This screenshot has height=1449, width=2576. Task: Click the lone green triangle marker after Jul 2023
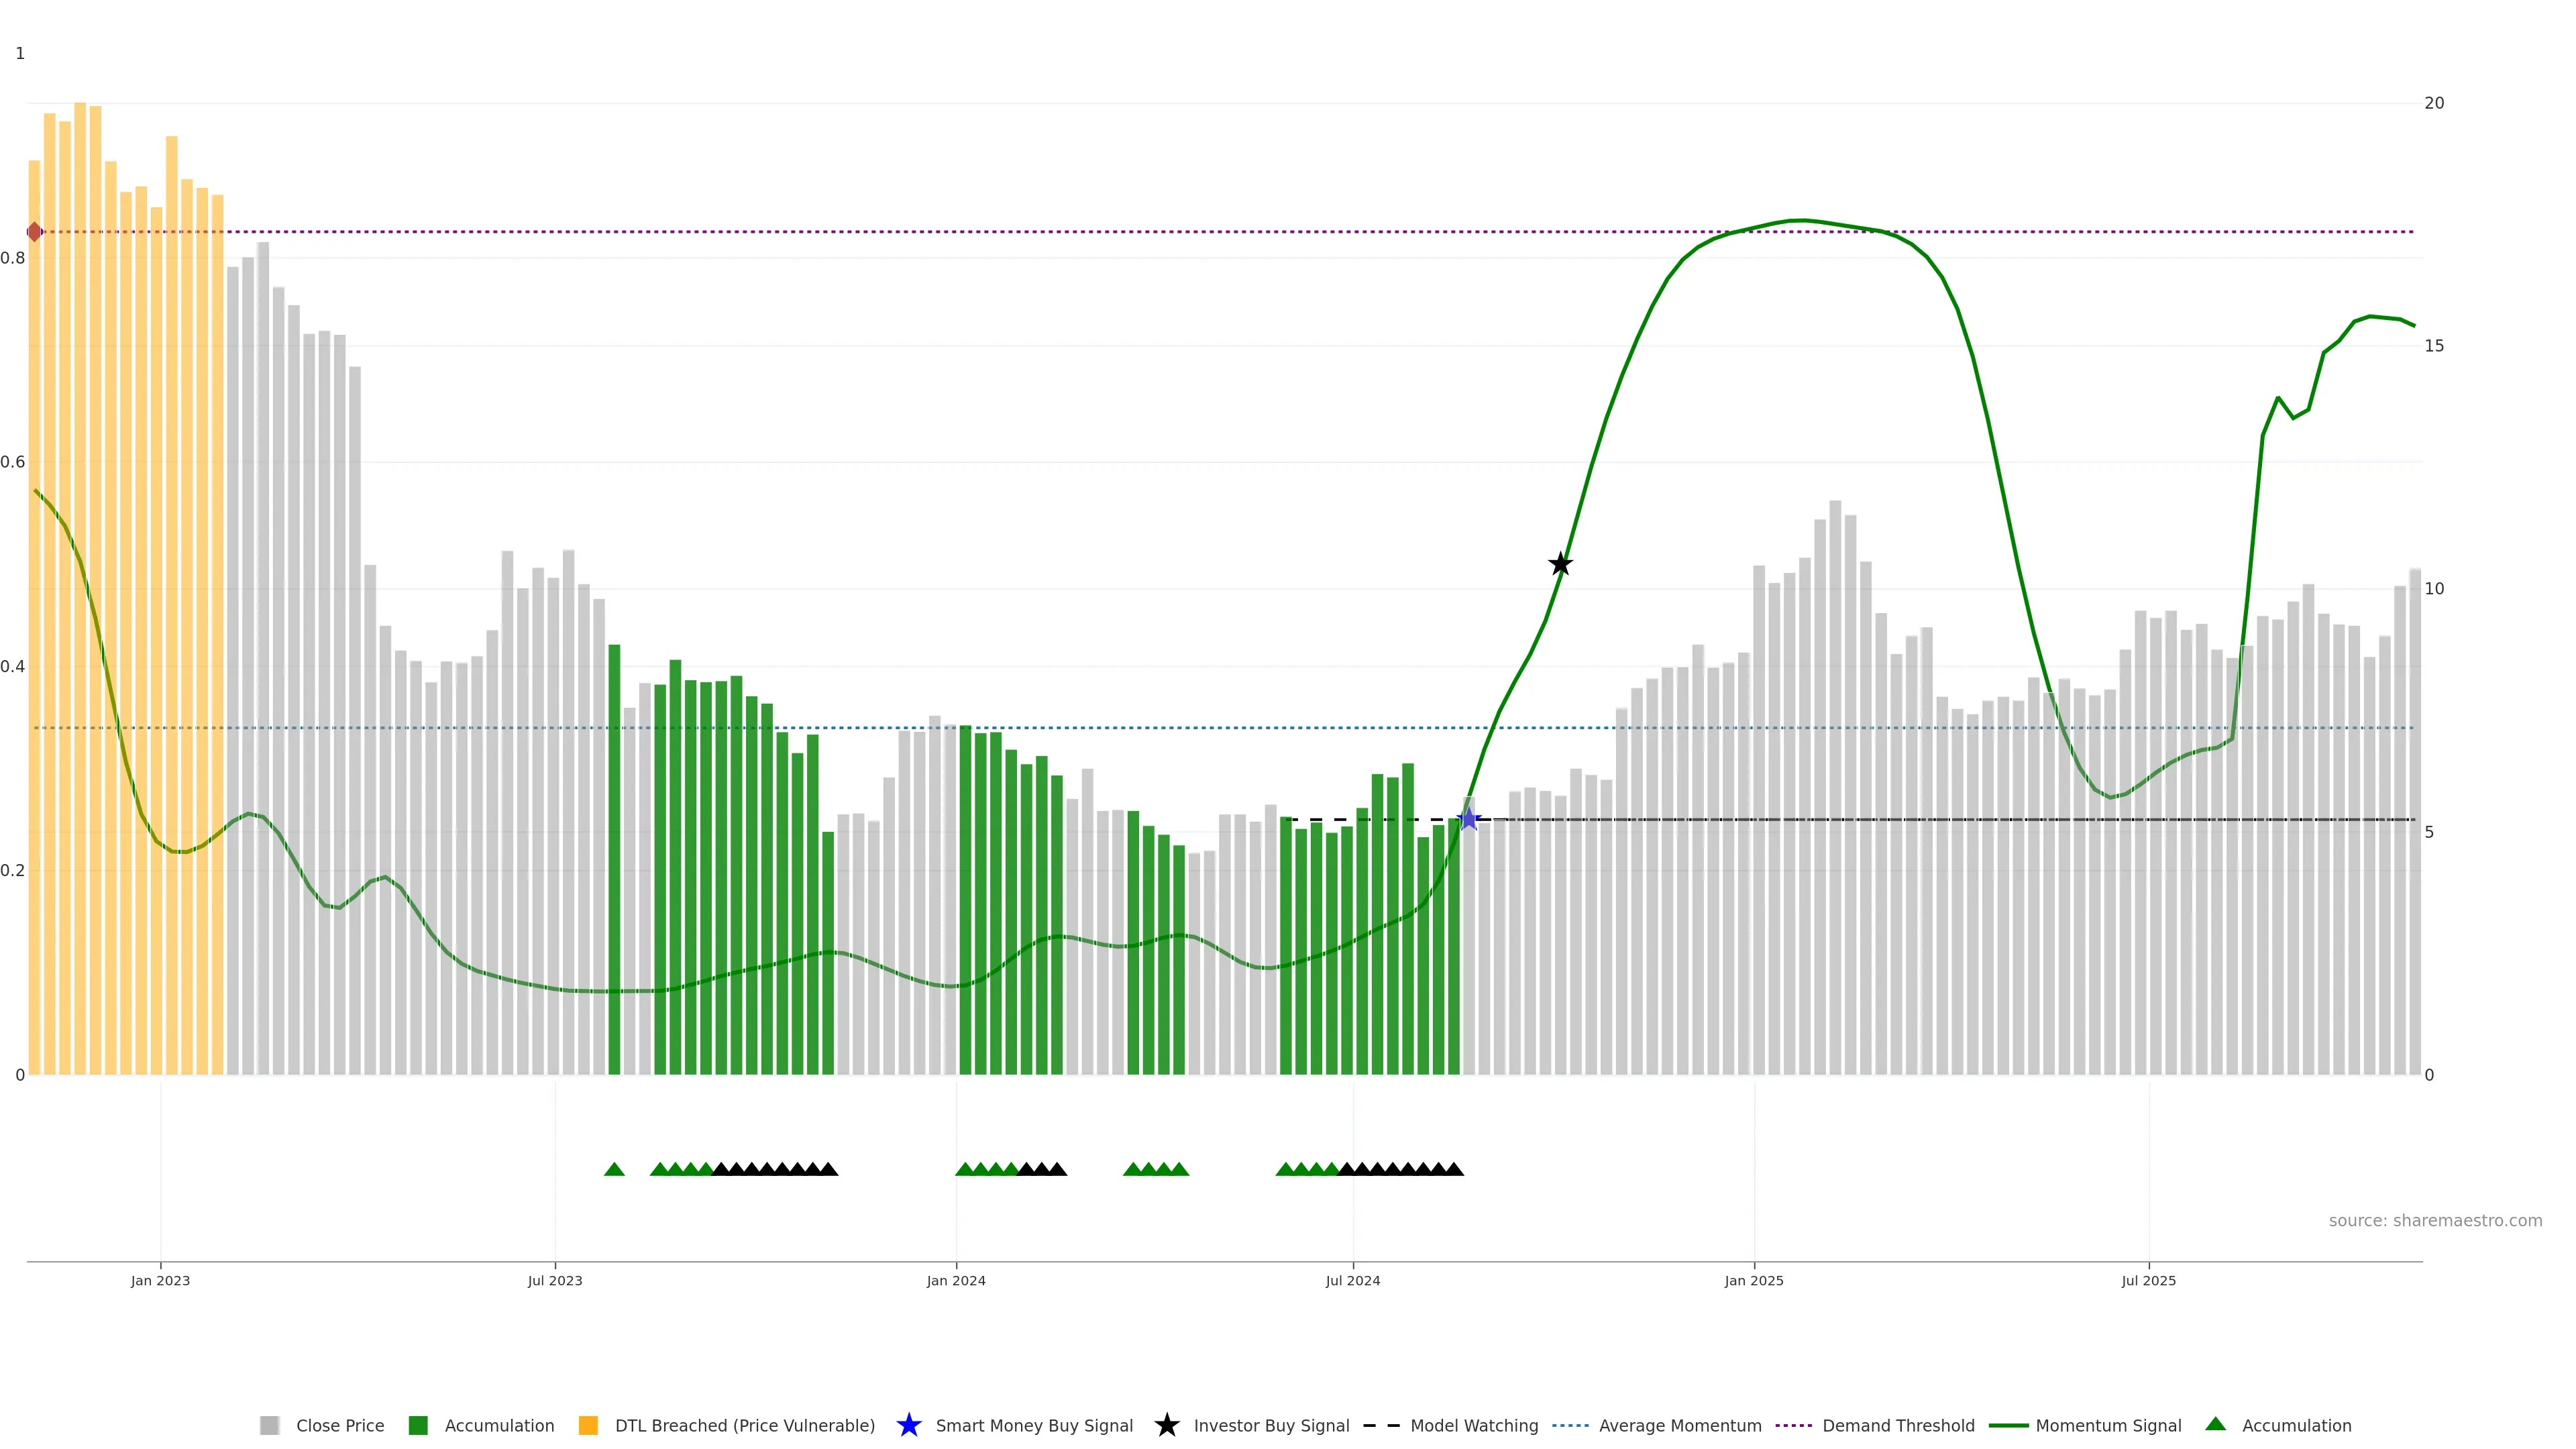[x=614, y=1169]
